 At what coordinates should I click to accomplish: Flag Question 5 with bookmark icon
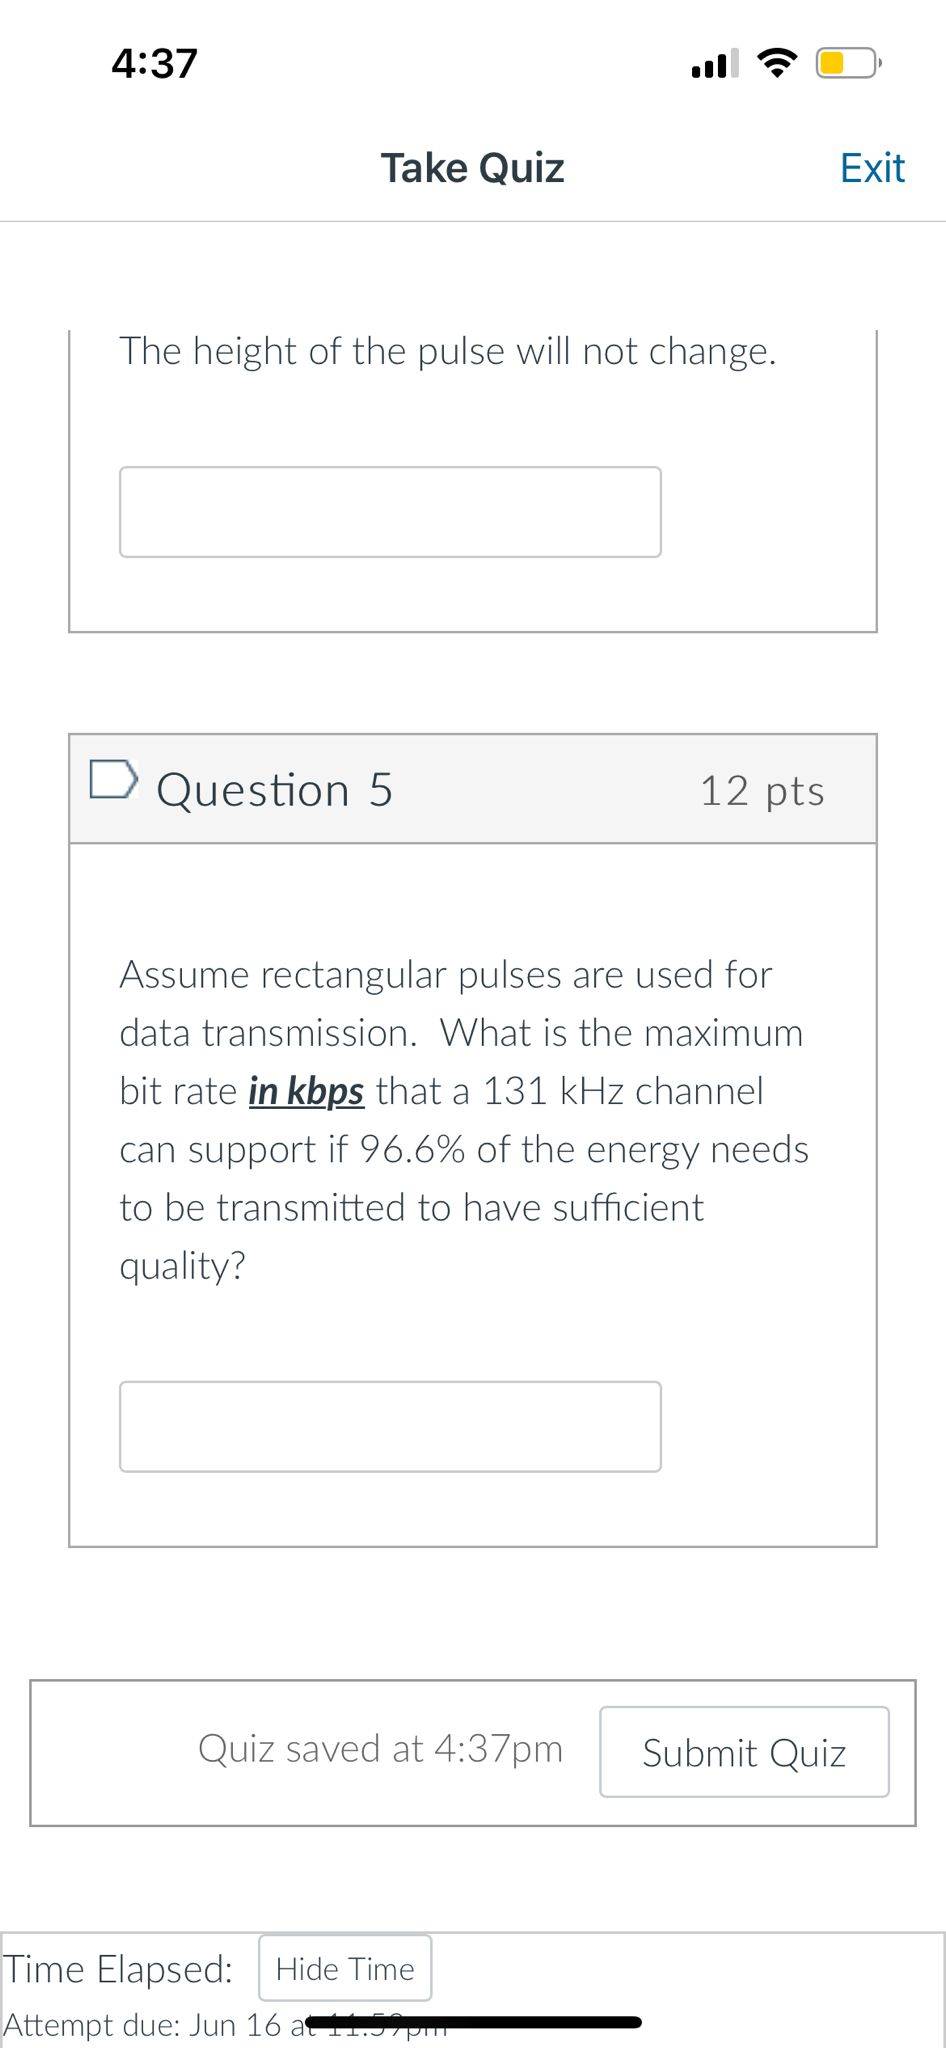[x=112, y=780]
